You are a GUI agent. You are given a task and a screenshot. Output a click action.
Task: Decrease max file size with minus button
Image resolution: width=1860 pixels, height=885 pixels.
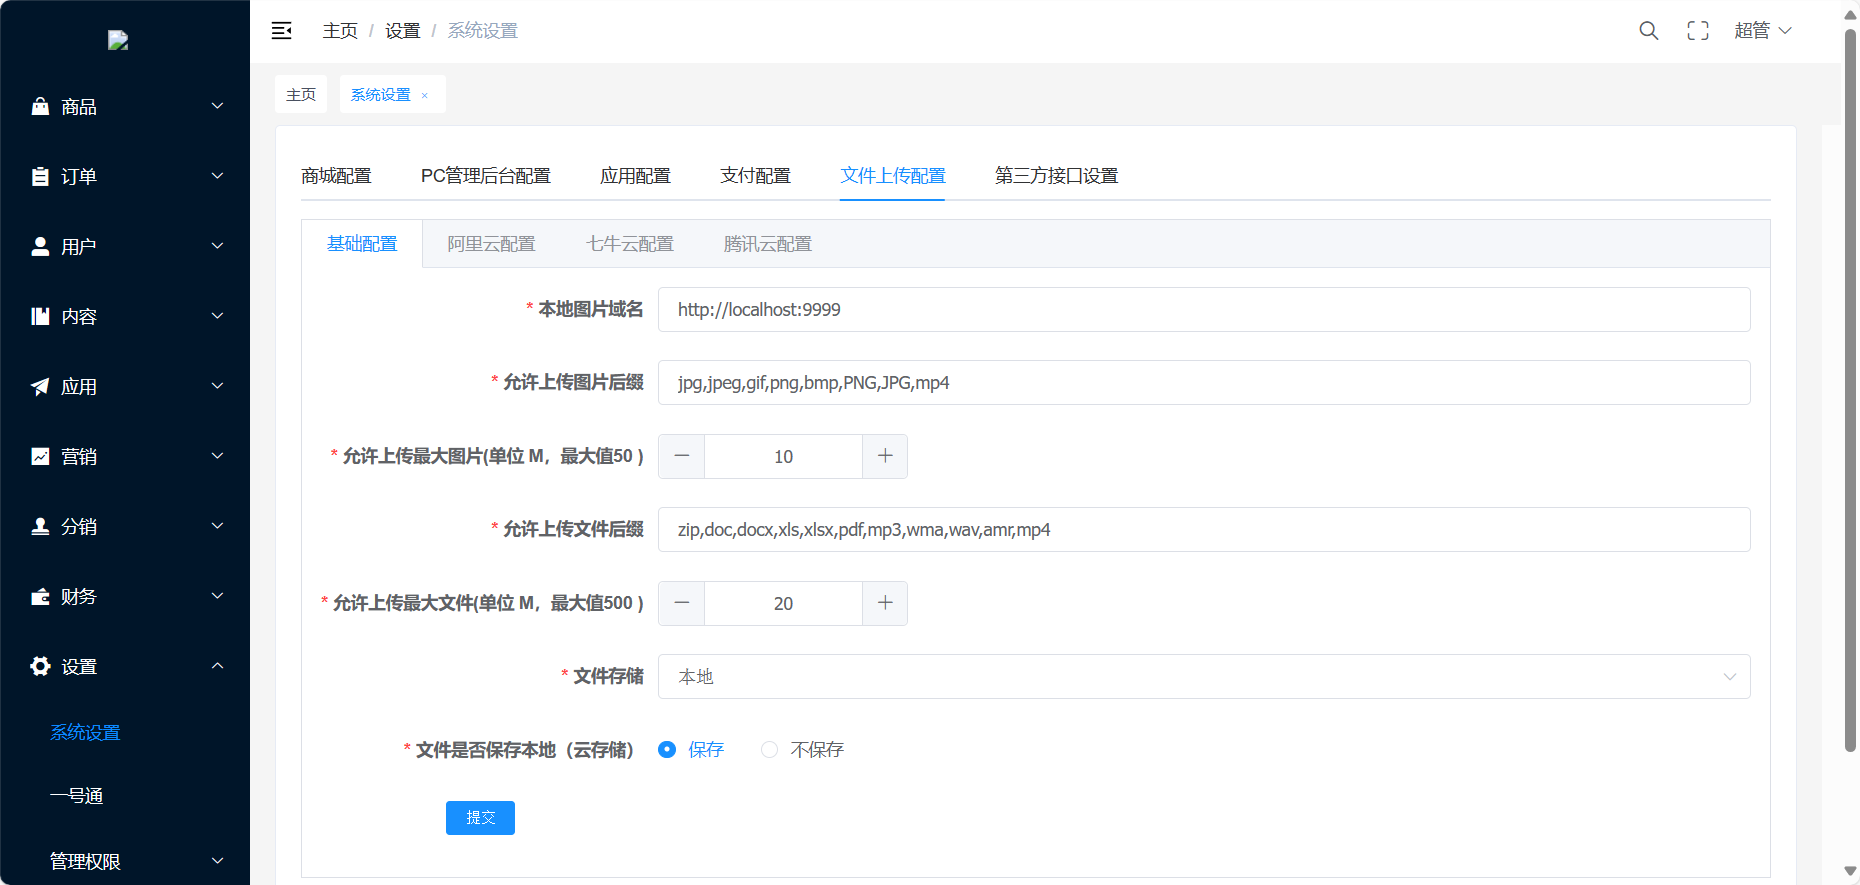point(682,603)
